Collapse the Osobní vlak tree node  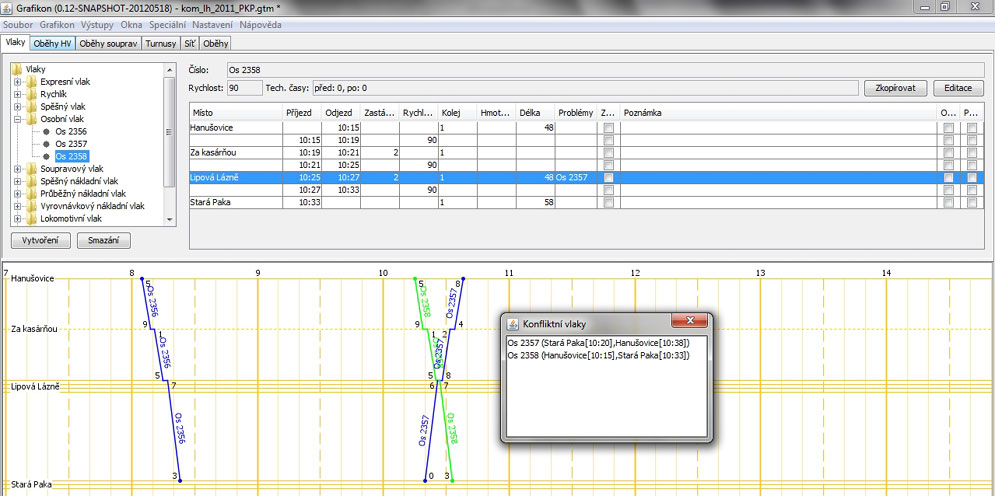coord(18,119)
